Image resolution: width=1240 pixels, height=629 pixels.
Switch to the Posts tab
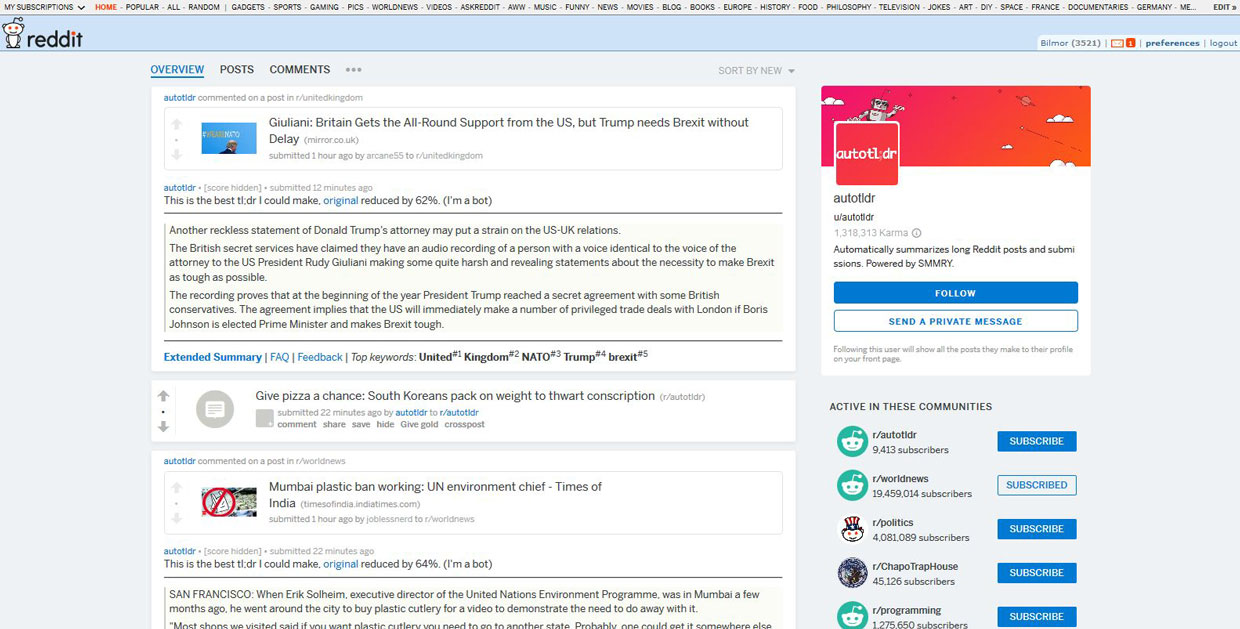pos(237,70)
